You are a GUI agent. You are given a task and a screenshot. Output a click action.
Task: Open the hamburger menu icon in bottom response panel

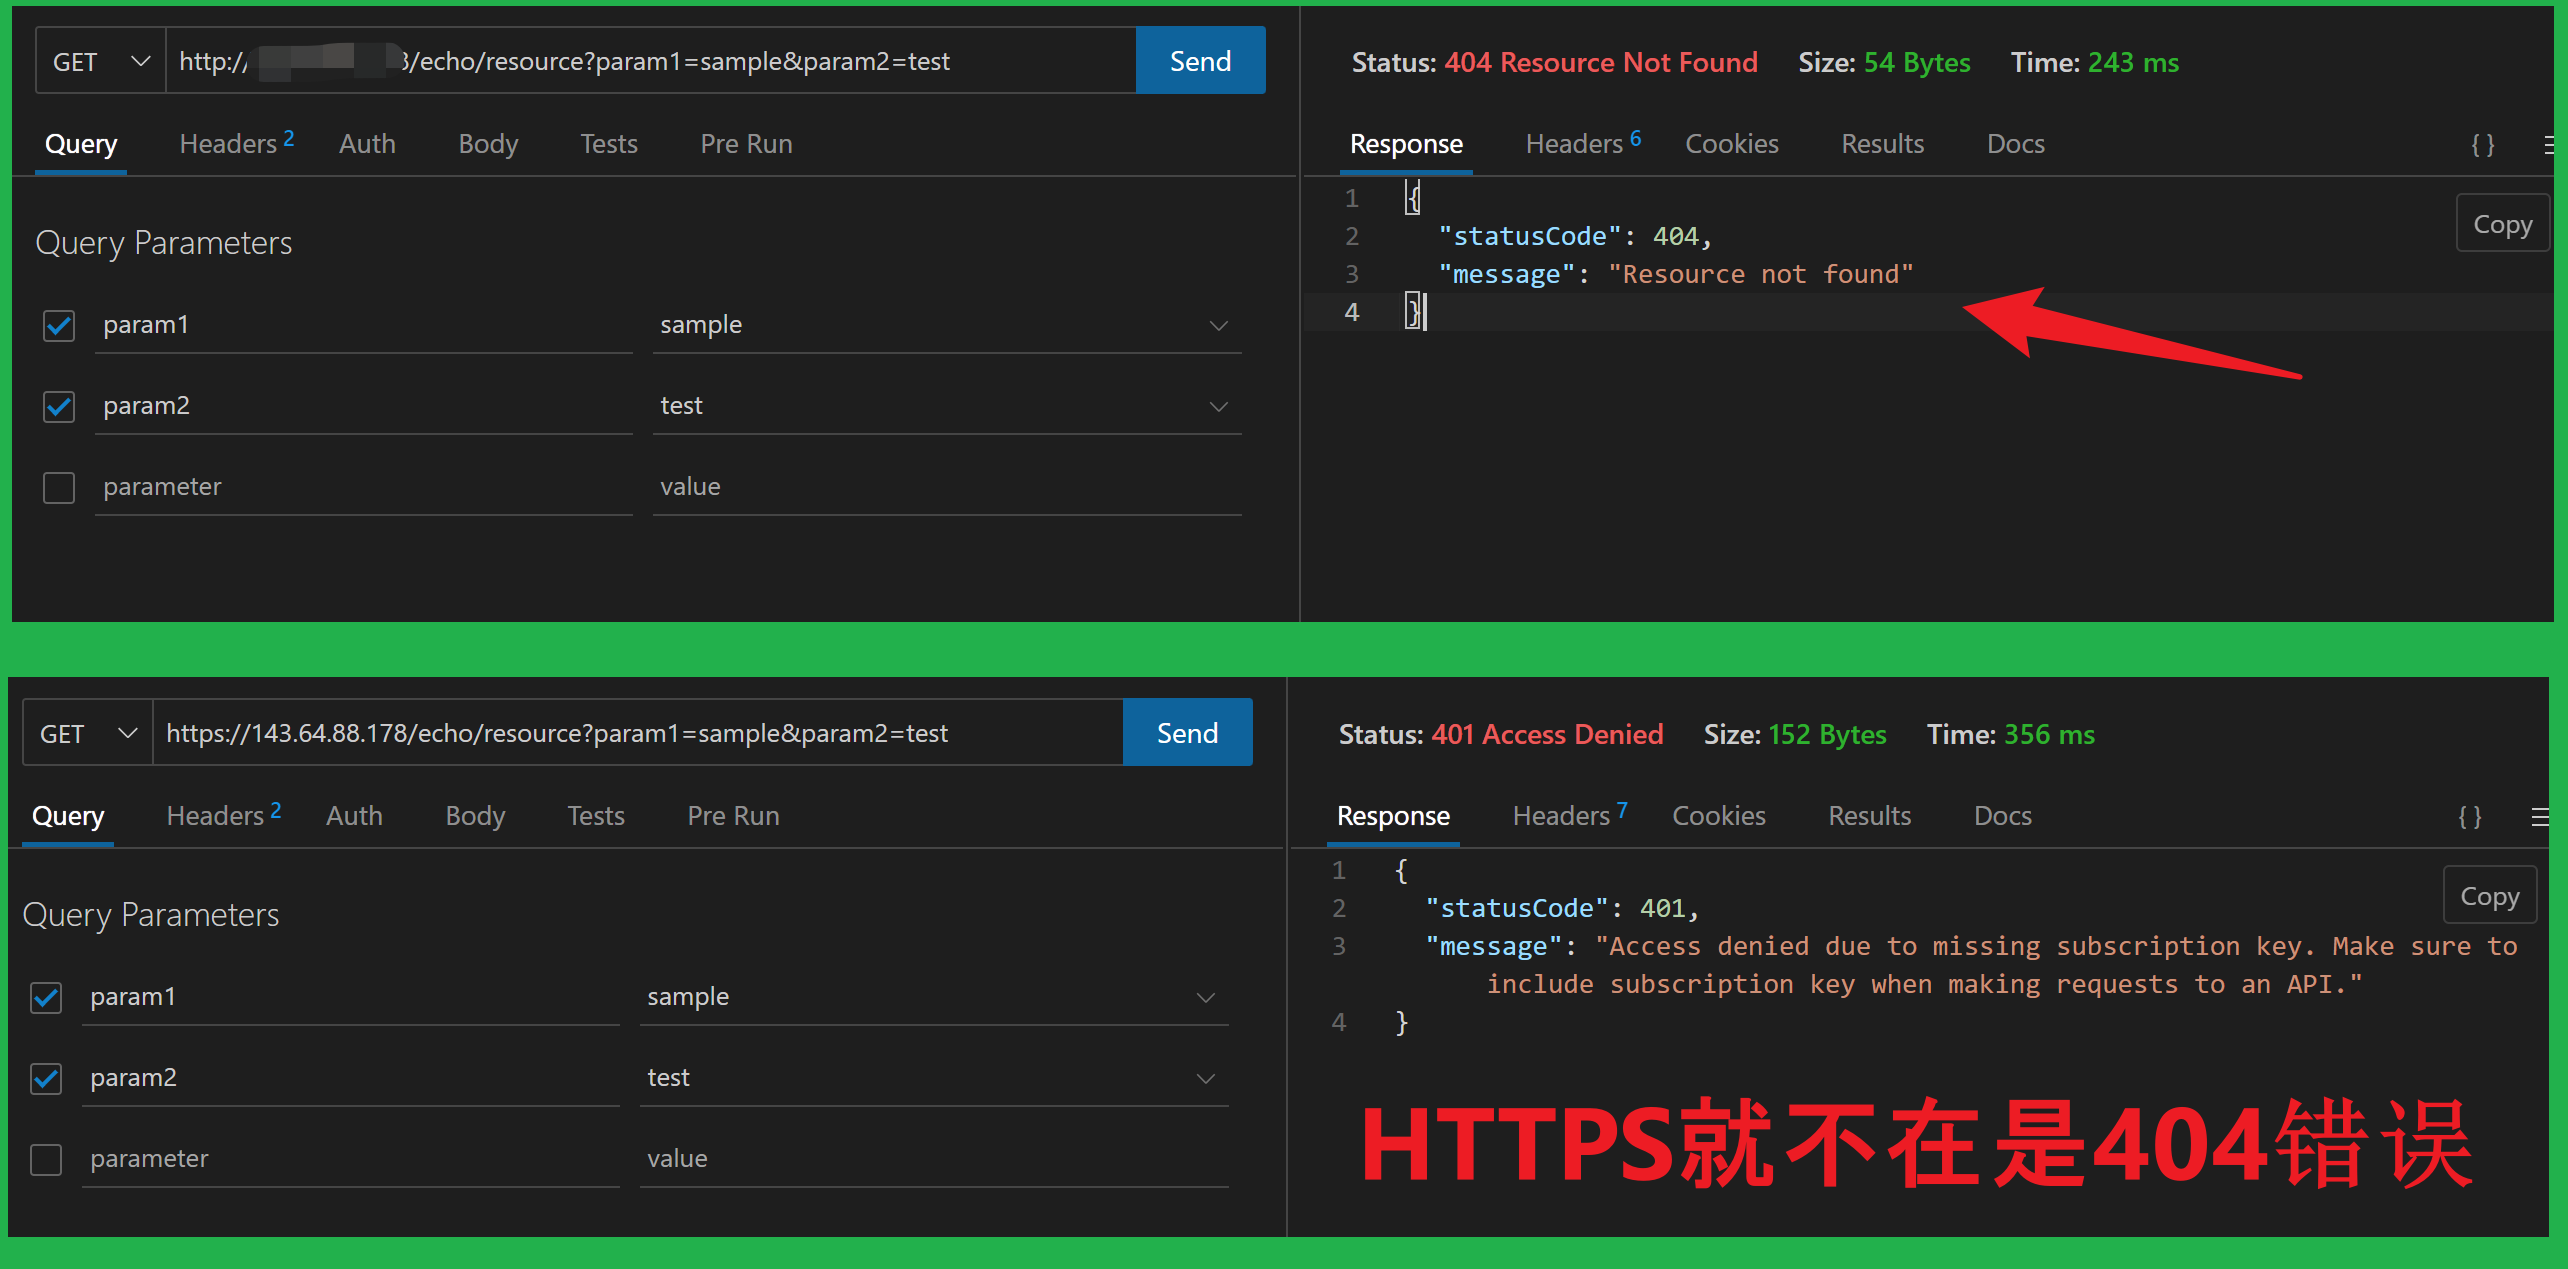[x=2538, y=817]
